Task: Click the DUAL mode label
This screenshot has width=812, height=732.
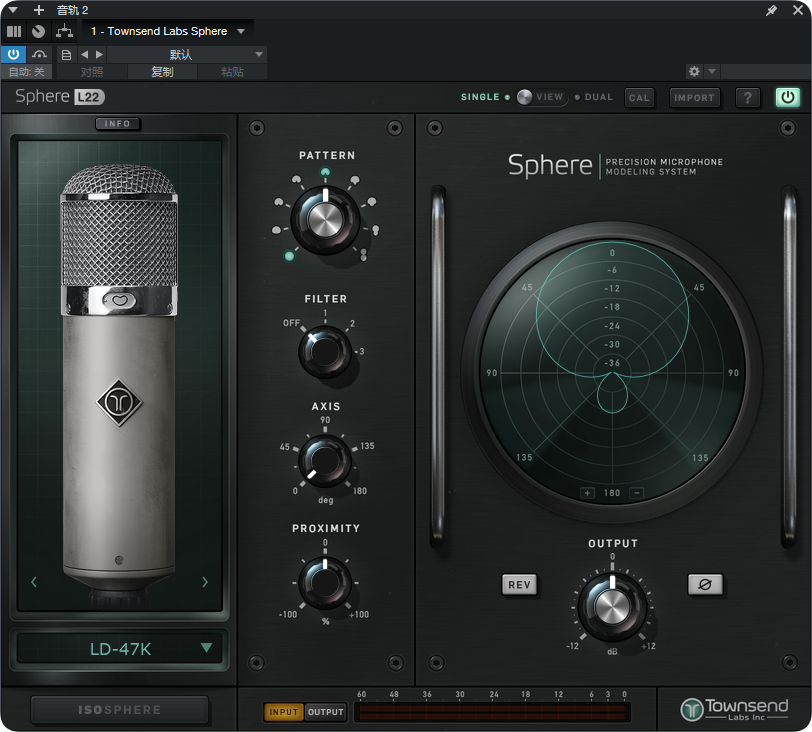Action: click(x=599, y=97)
